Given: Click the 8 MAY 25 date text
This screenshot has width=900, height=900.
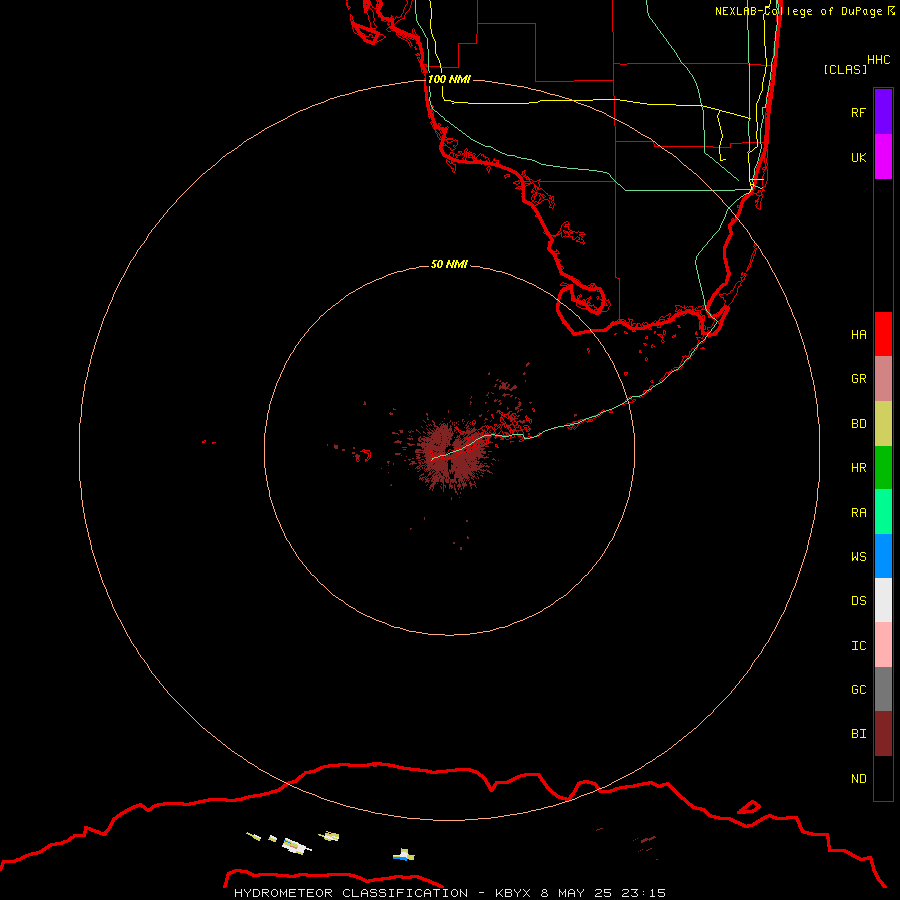Looking at the screenshot, I should tap(577, 893).
